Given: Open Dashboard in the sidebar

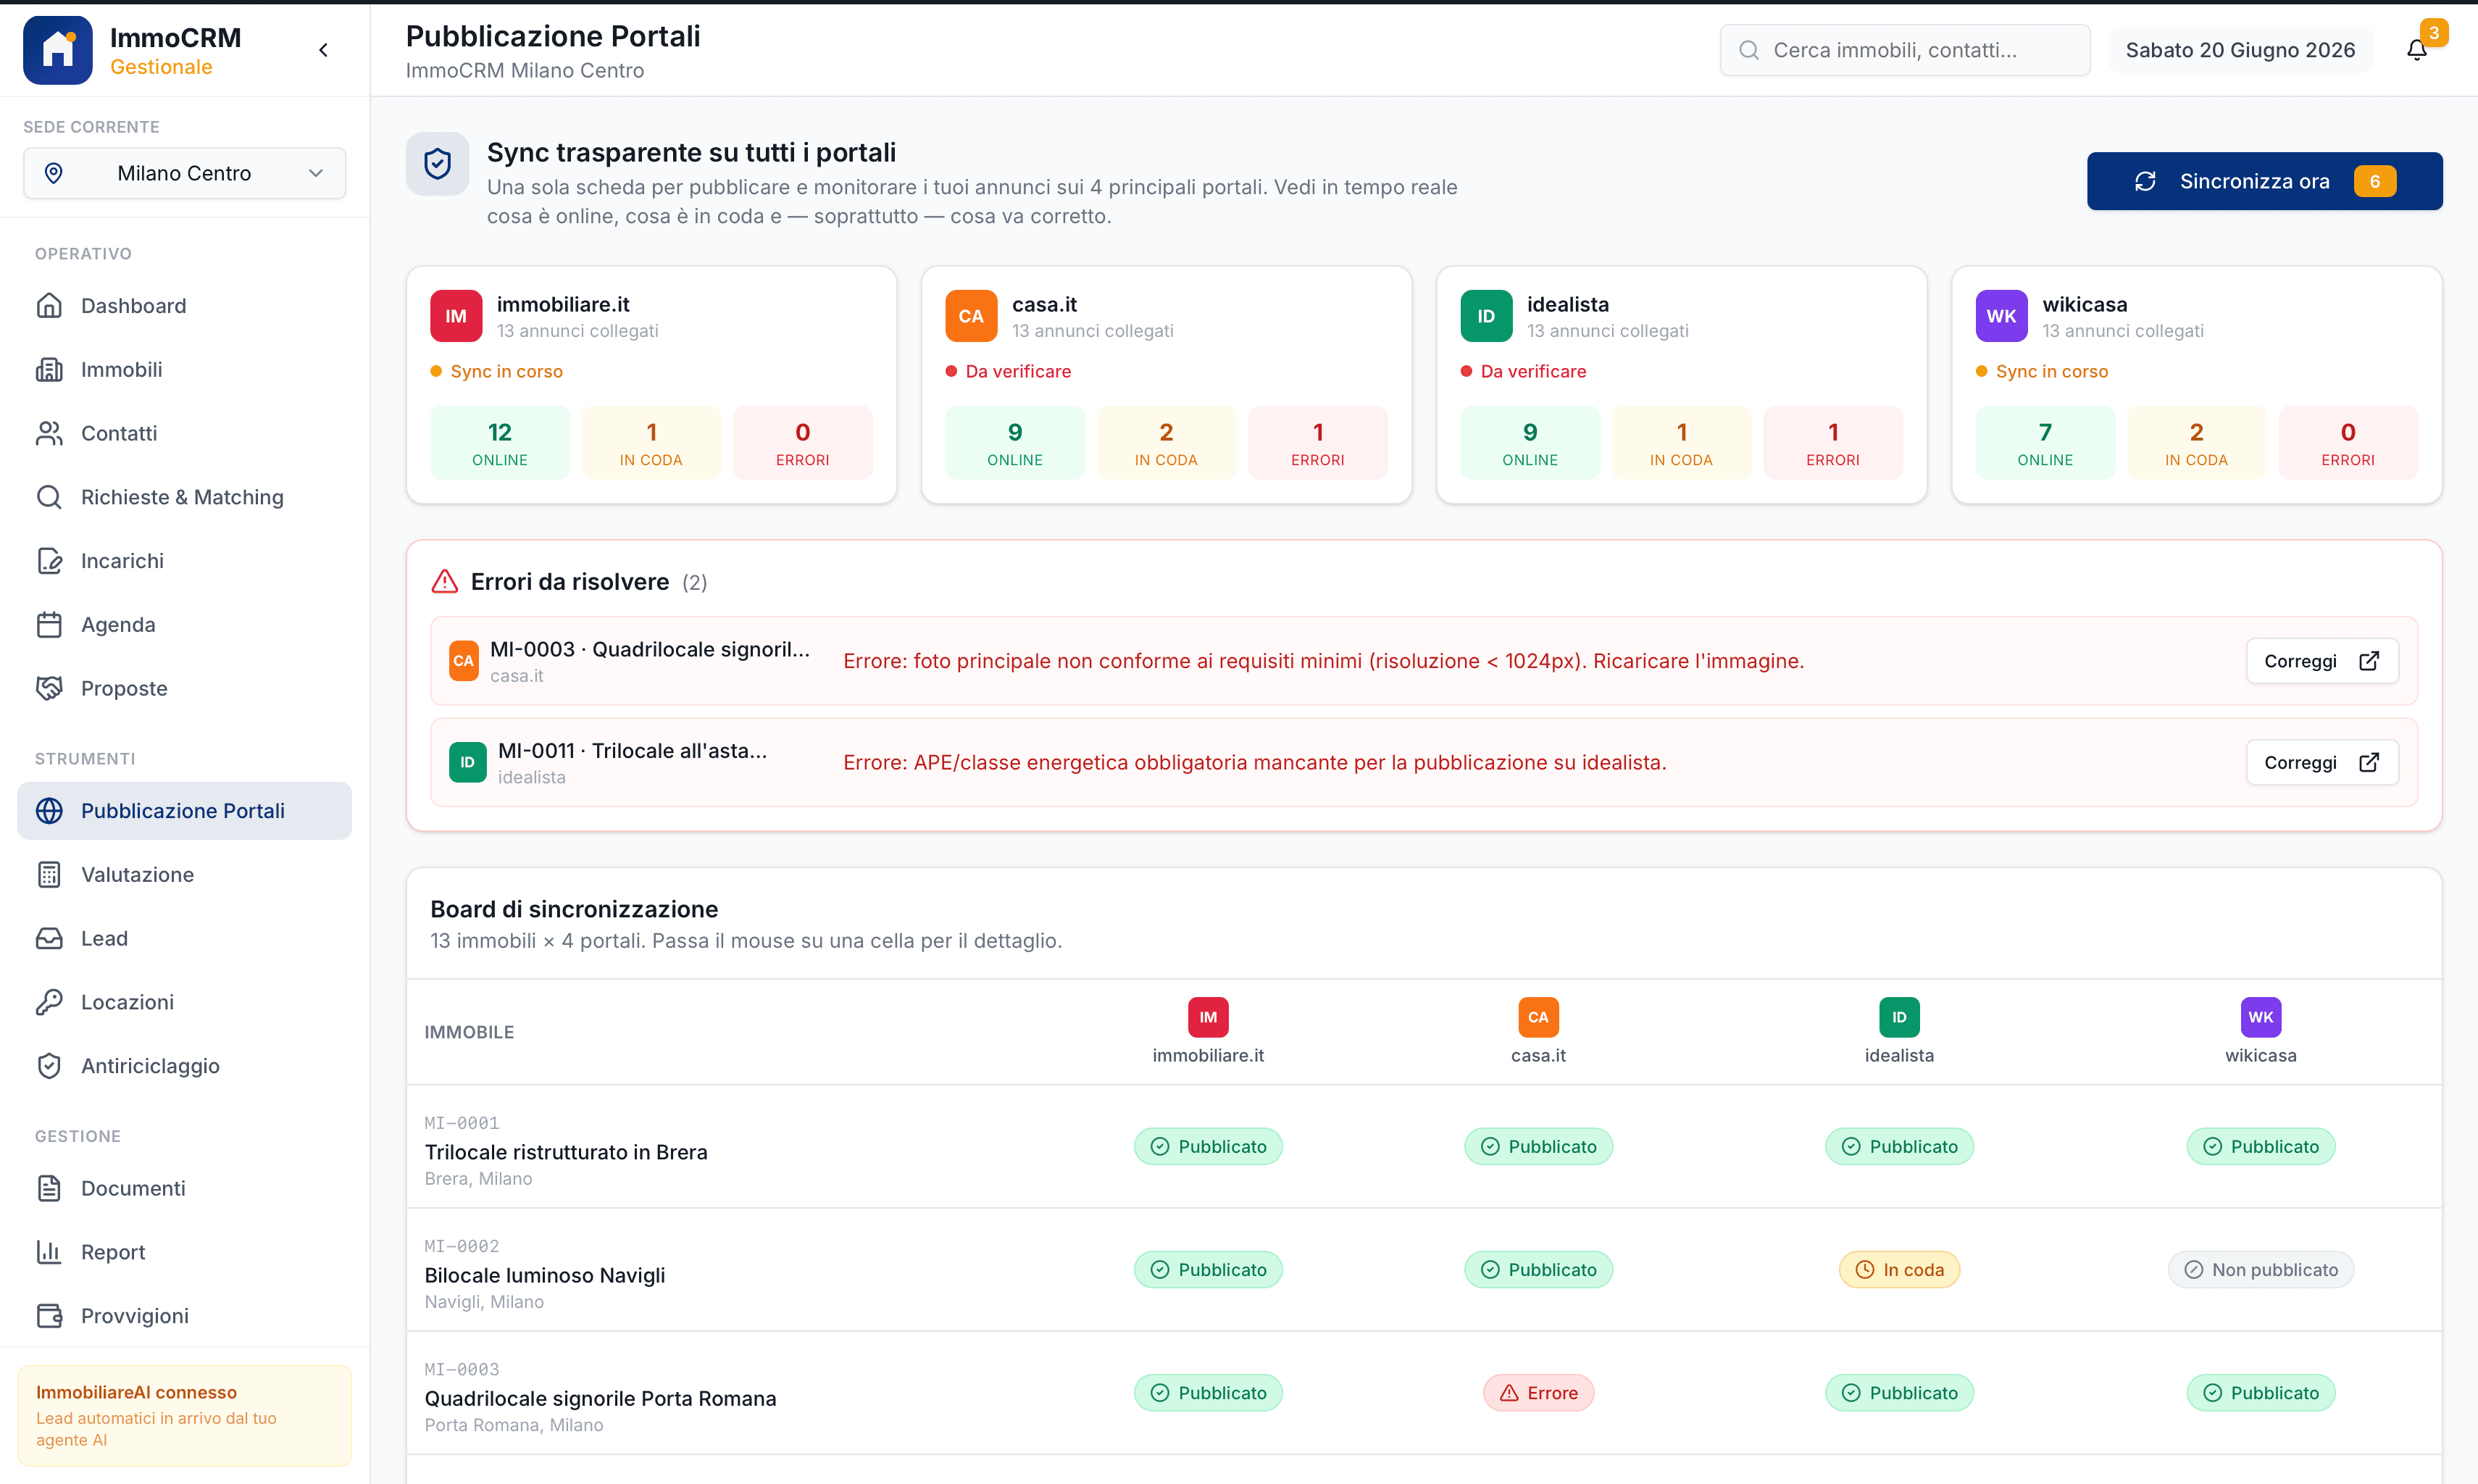Looking at the screenshot, I should (184, 306).
